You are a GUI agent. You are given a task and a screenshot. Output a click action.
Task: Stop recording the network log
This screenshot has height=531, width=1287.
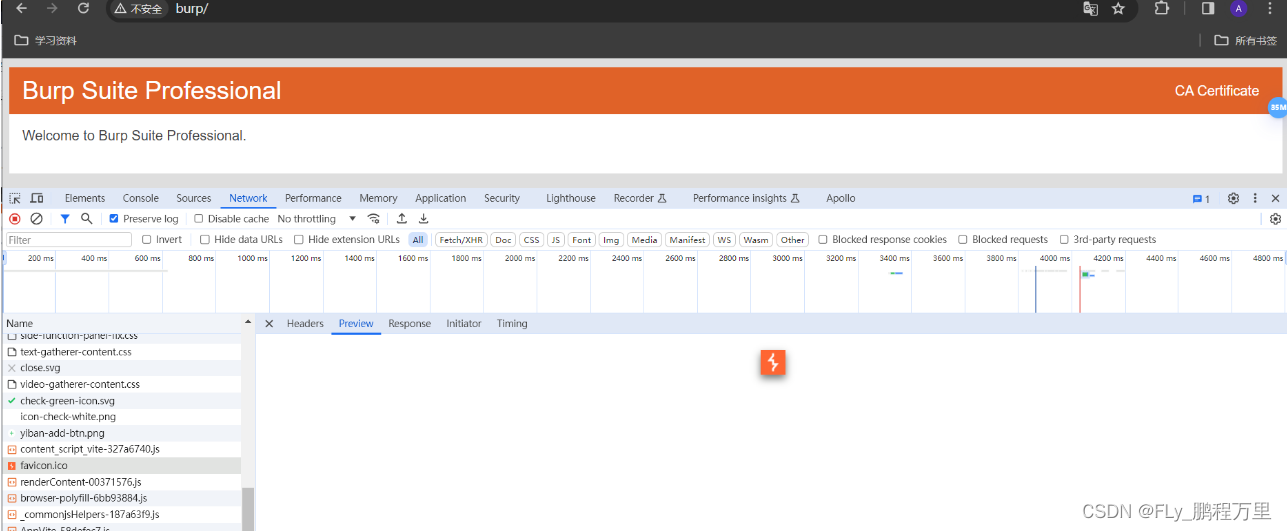(15, 219)
